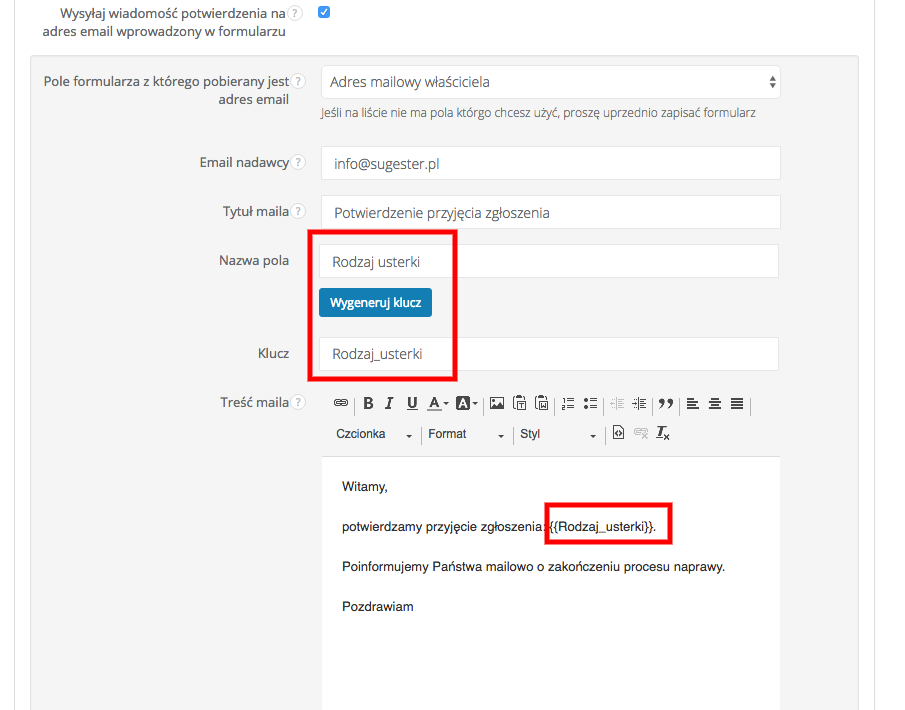Show help for the form field selector
This screenshot has height=710, width=905.
pyautogui.click(x=298, y=81)
